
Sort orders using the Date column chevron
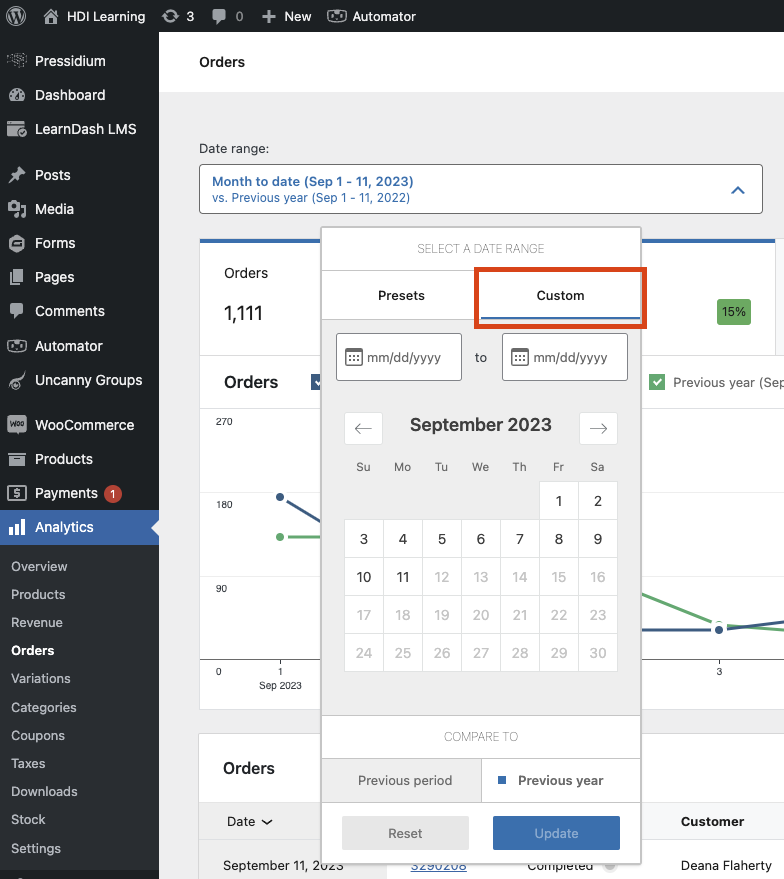point(267,822)
